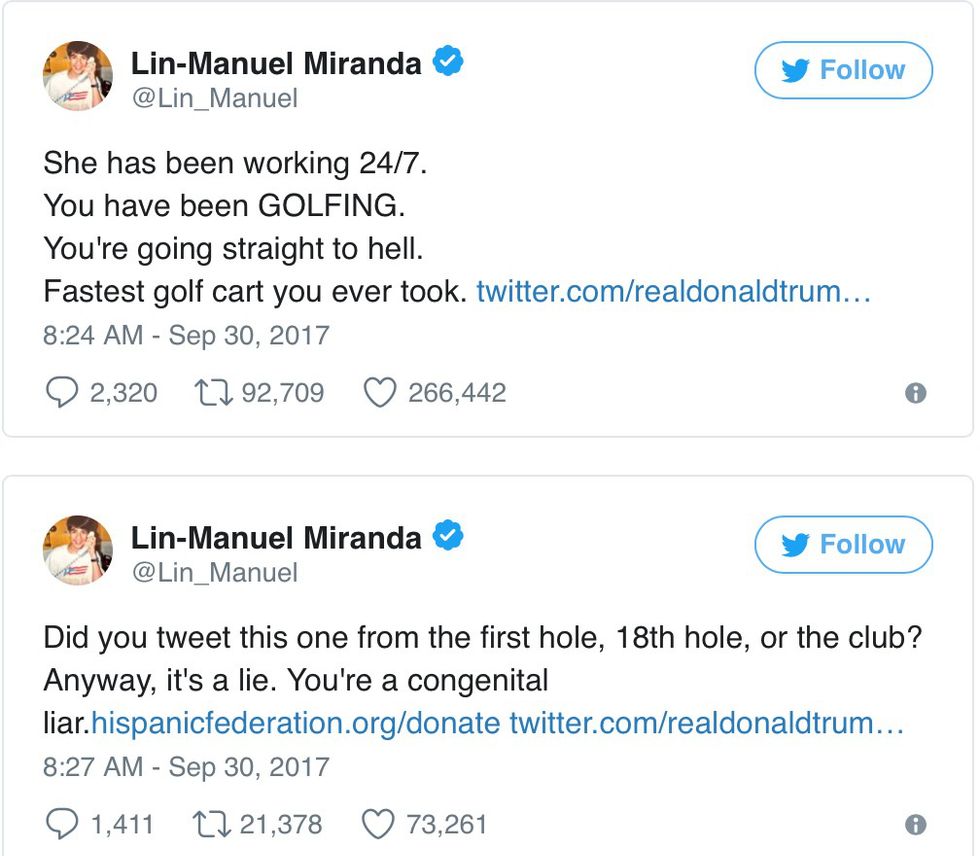
Task: Click the verified badge in the first tweet
Action: pos(448,63)
